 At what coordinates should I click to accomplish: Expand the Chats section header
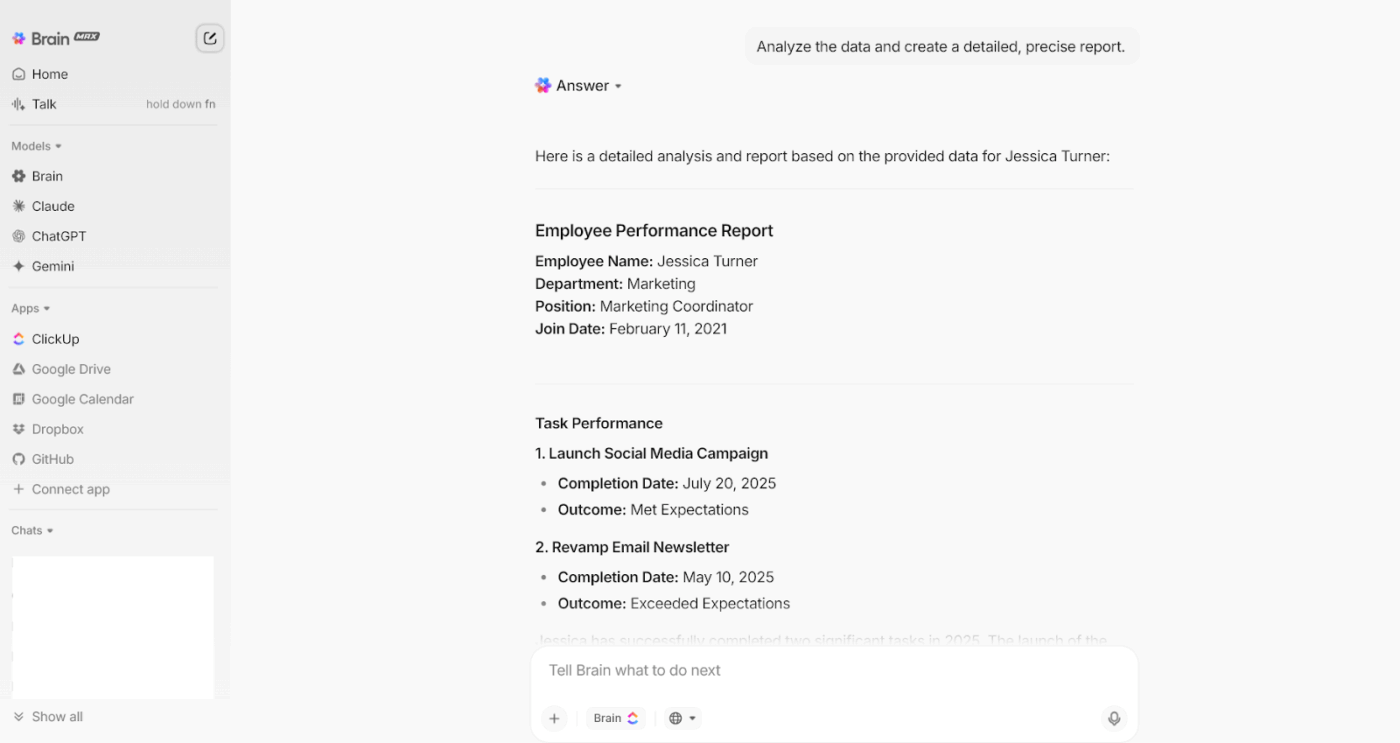click(x=33, y=530)
